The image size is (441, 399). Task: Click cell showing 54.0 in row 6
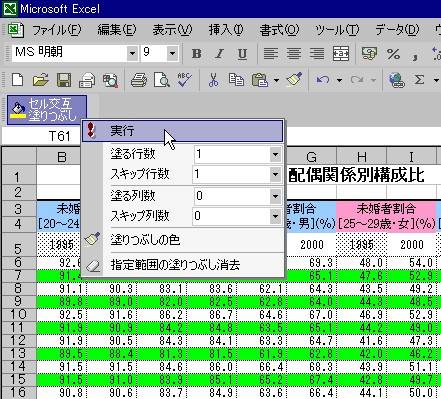pos(412,263)
